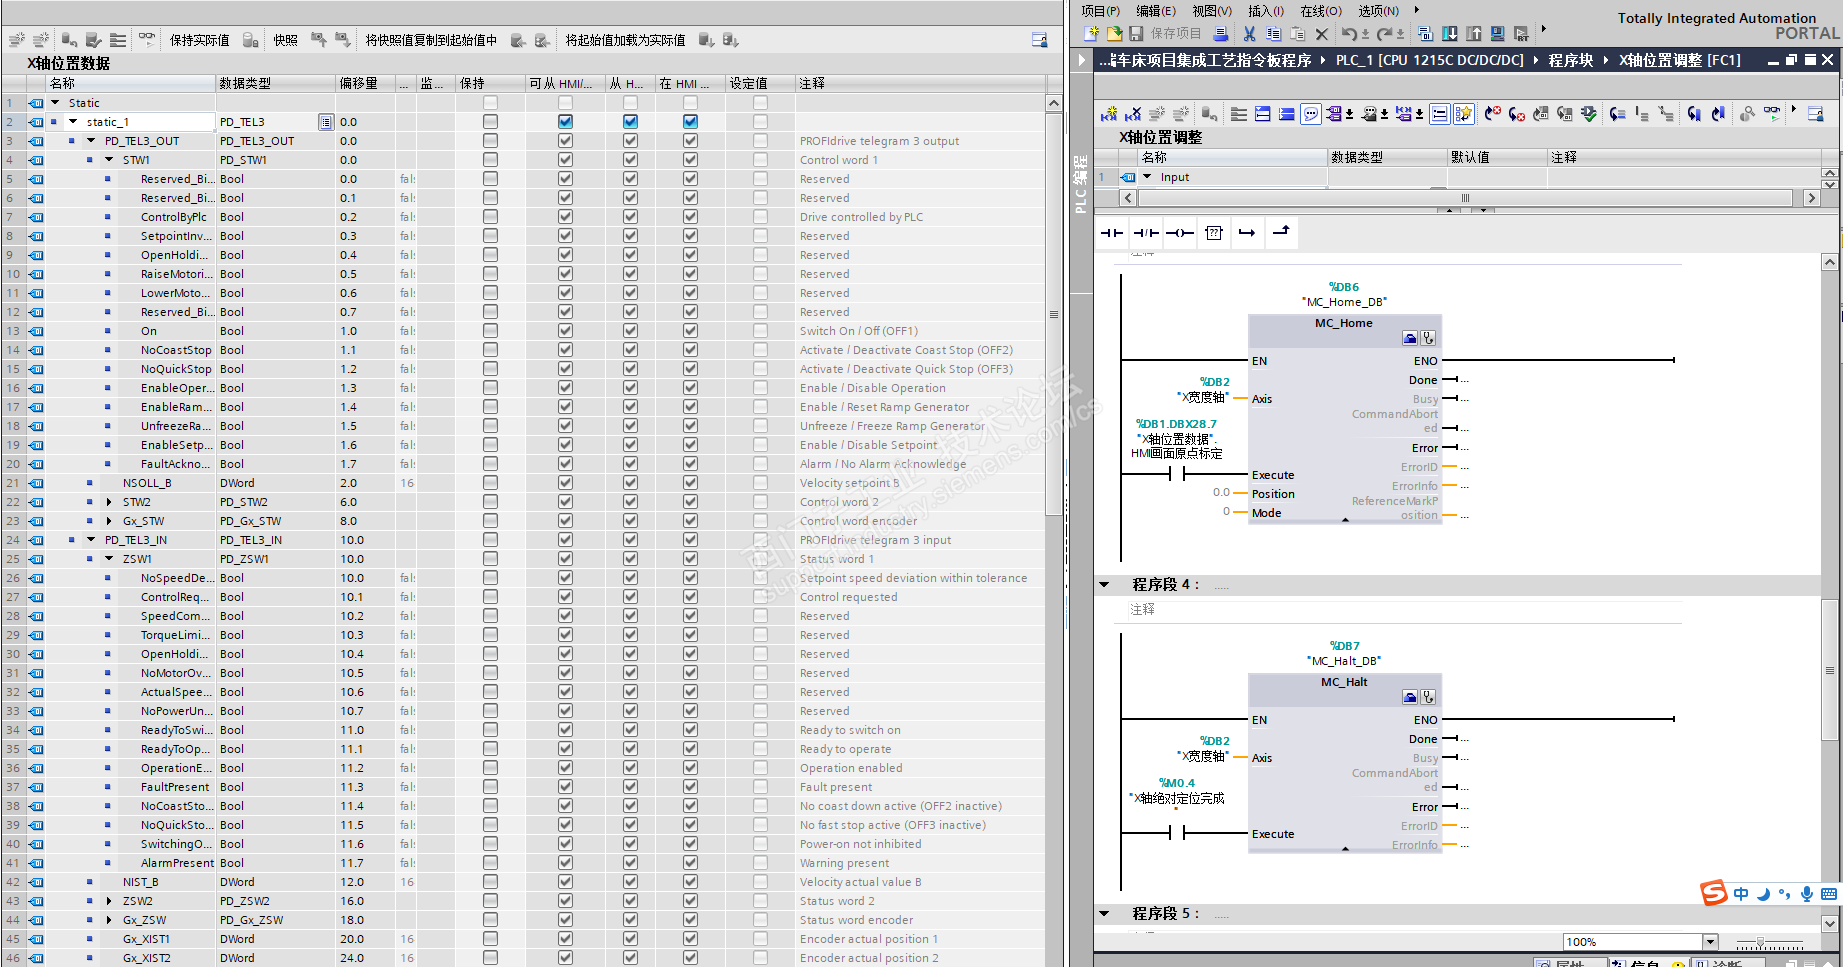Toggle HMI writable checkbox for static_1
Image resolution: width=1843 pixels, height=967 pixels.
coord(630,122)
